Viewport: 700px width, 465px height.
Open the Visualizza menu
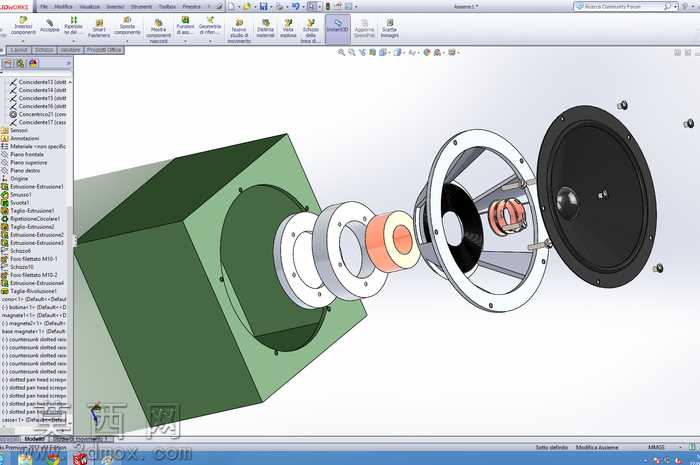click(89, 7)
